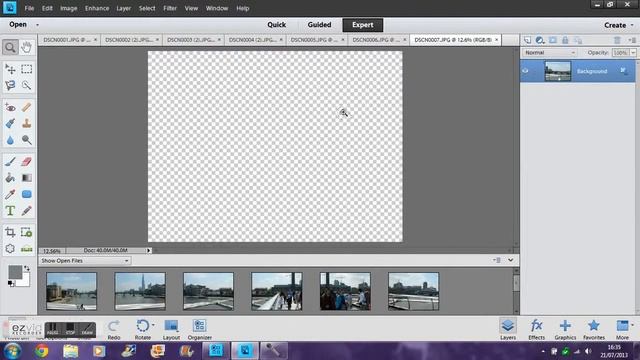This screenshot has height=360, width=640.
Task: Select the Hand tool
Action: pyautogui.click(x=27, y=47)
